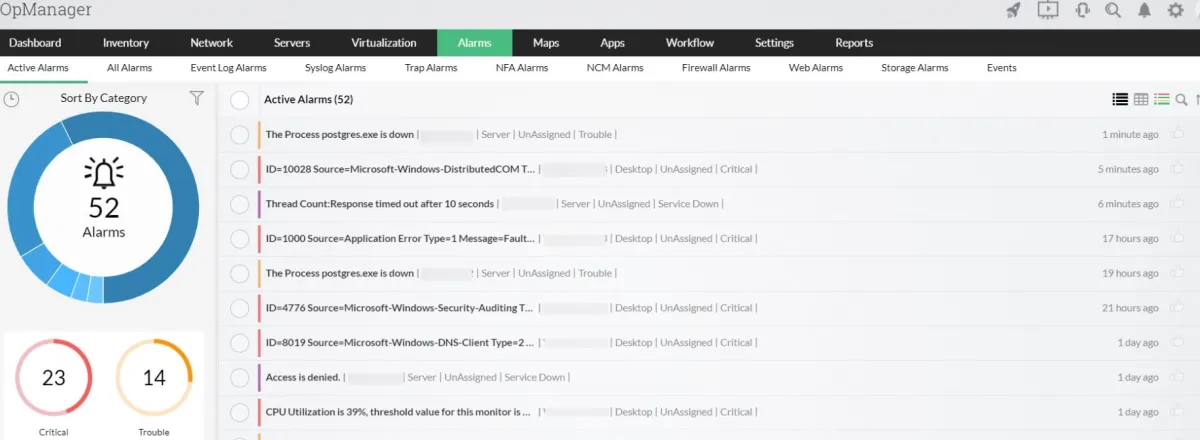Select postgres.exe alarm from 1 minute ago
The image size is (1200, 440).
(x=239, y=135)
